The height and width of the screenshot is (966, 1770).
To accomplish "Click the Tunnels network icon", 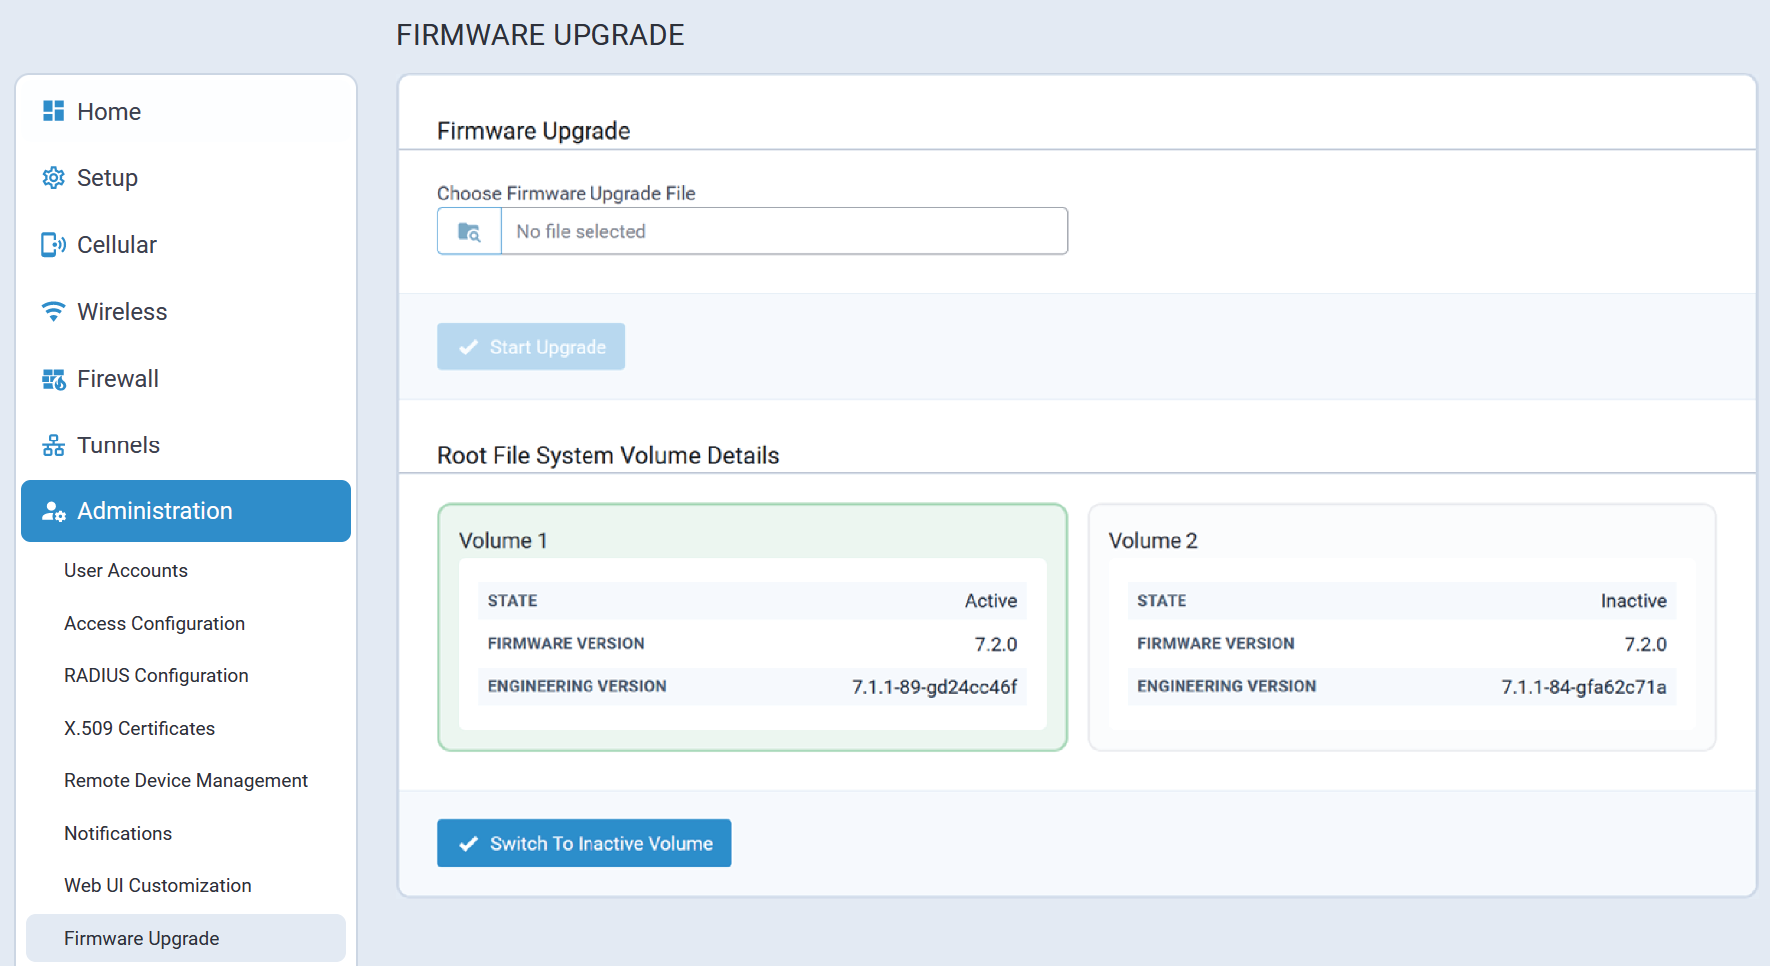I will (53, 445).
